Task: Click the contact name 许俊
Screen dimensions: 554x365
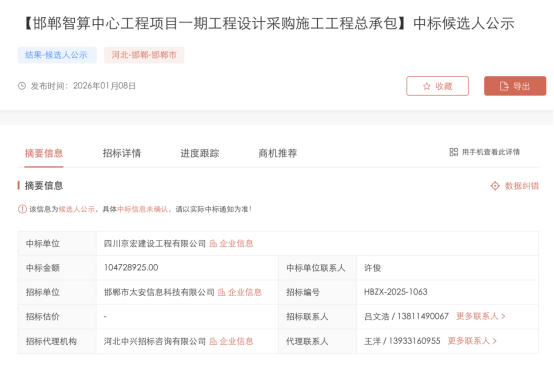Action: click(373, 268)
